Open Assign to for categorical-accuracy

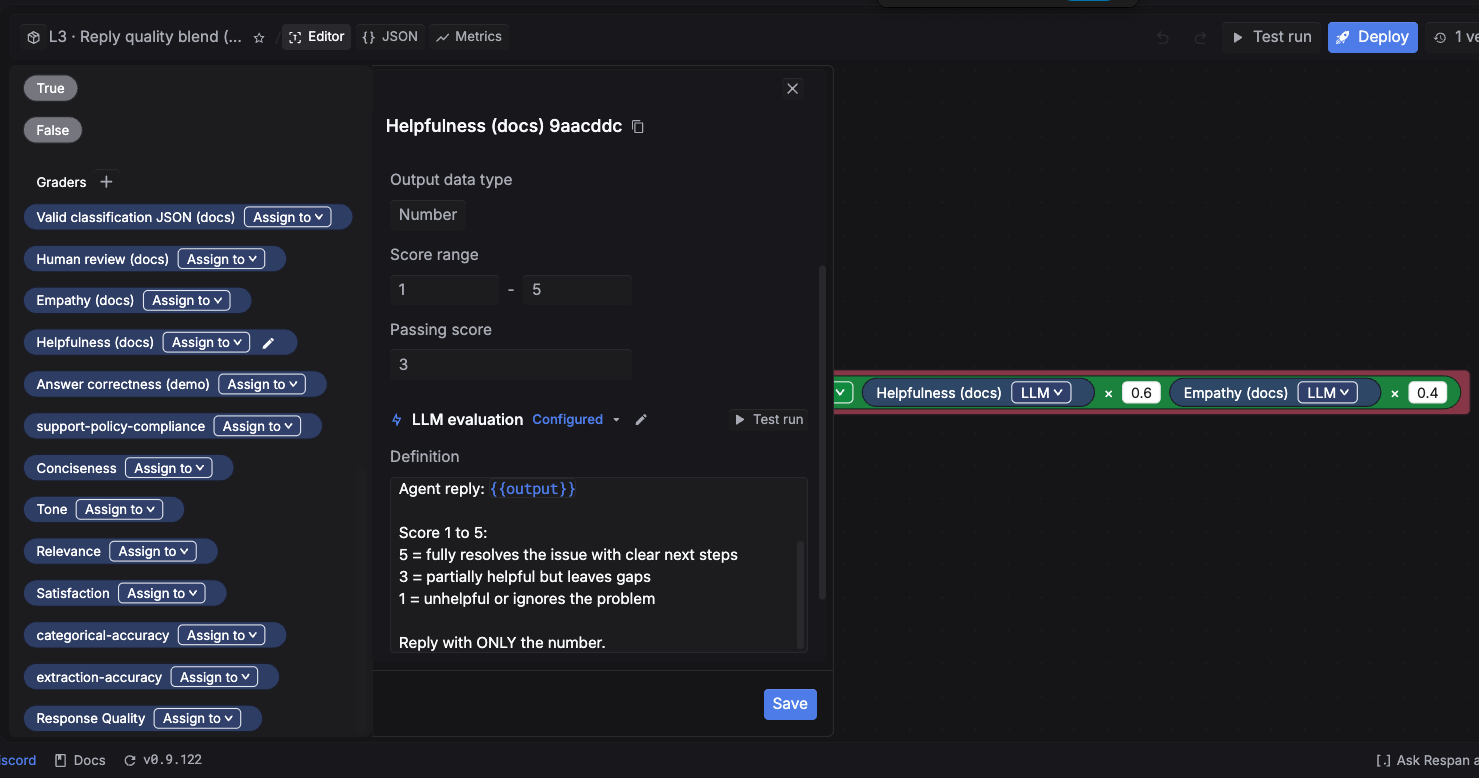pyautogui.click(x=221, y=635)
